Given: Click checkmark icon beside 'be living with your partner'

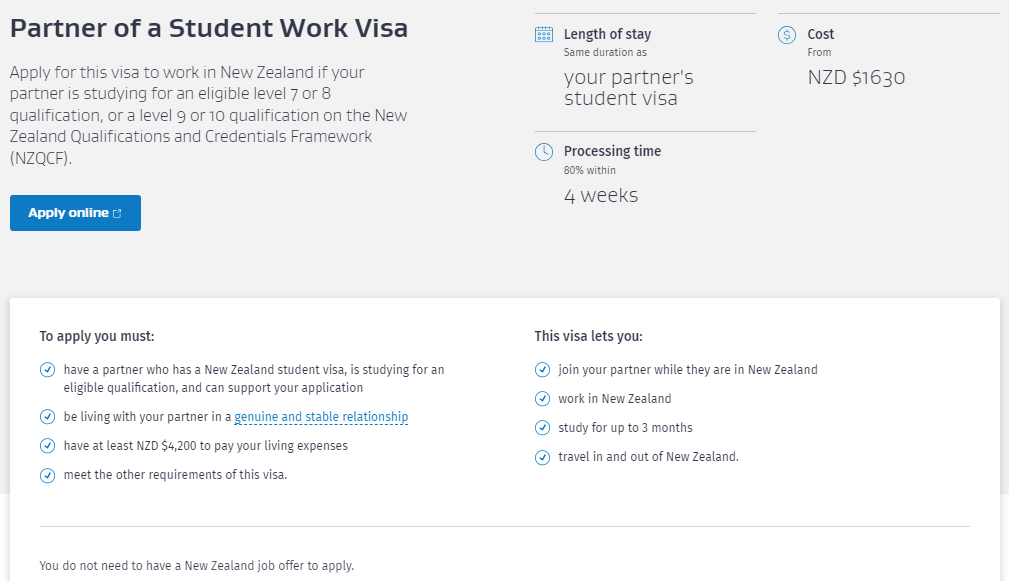Looking at the screenshot, I should [x=47, y=417].
